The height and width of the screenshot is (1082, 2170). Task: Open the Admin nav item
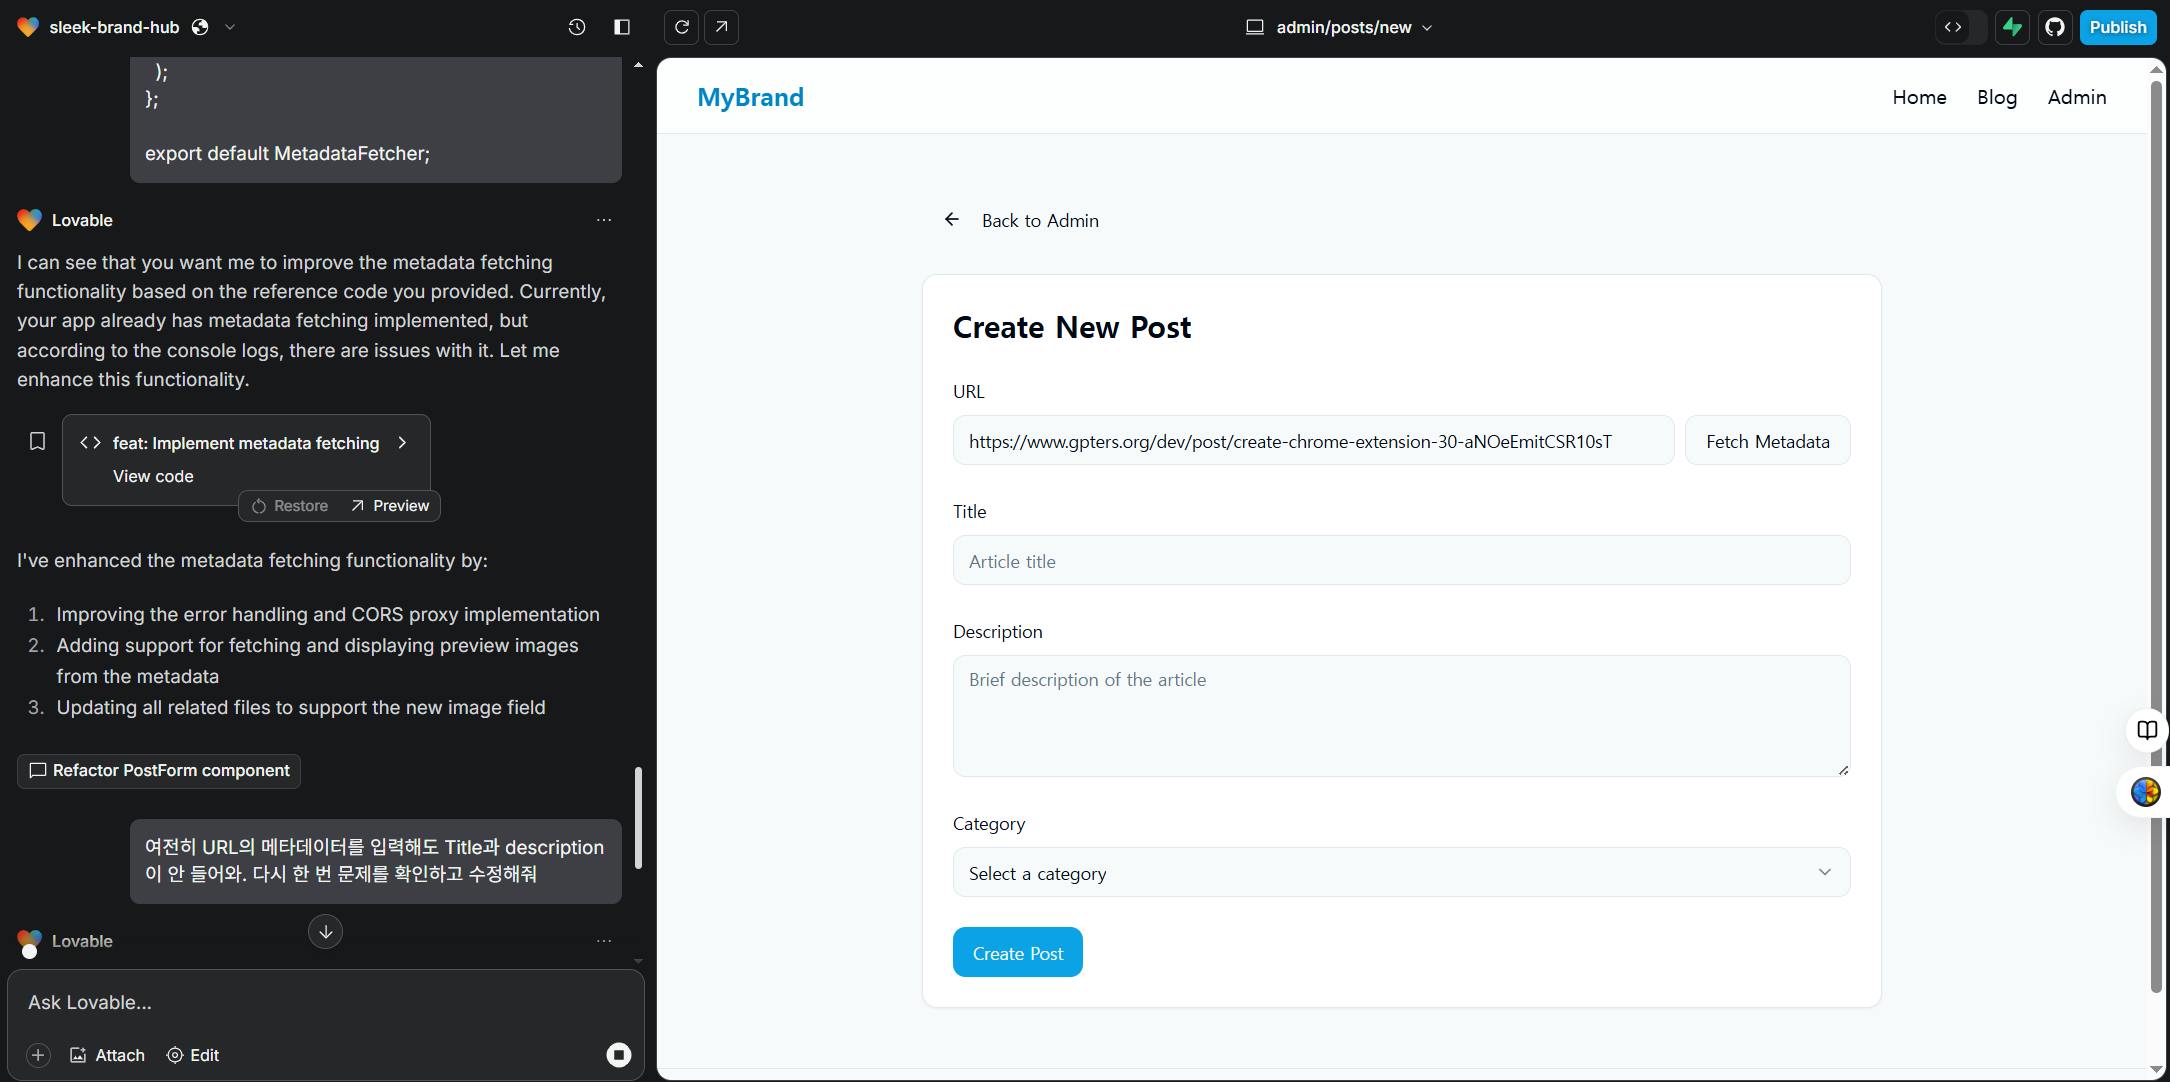(2076, 97)
